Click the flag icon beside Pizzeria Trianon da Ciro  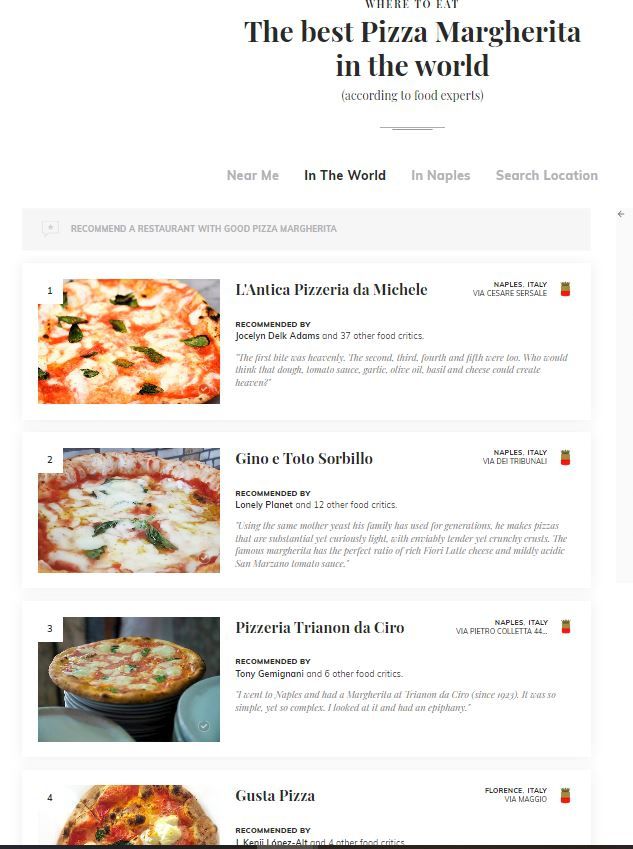click(566, 626)
